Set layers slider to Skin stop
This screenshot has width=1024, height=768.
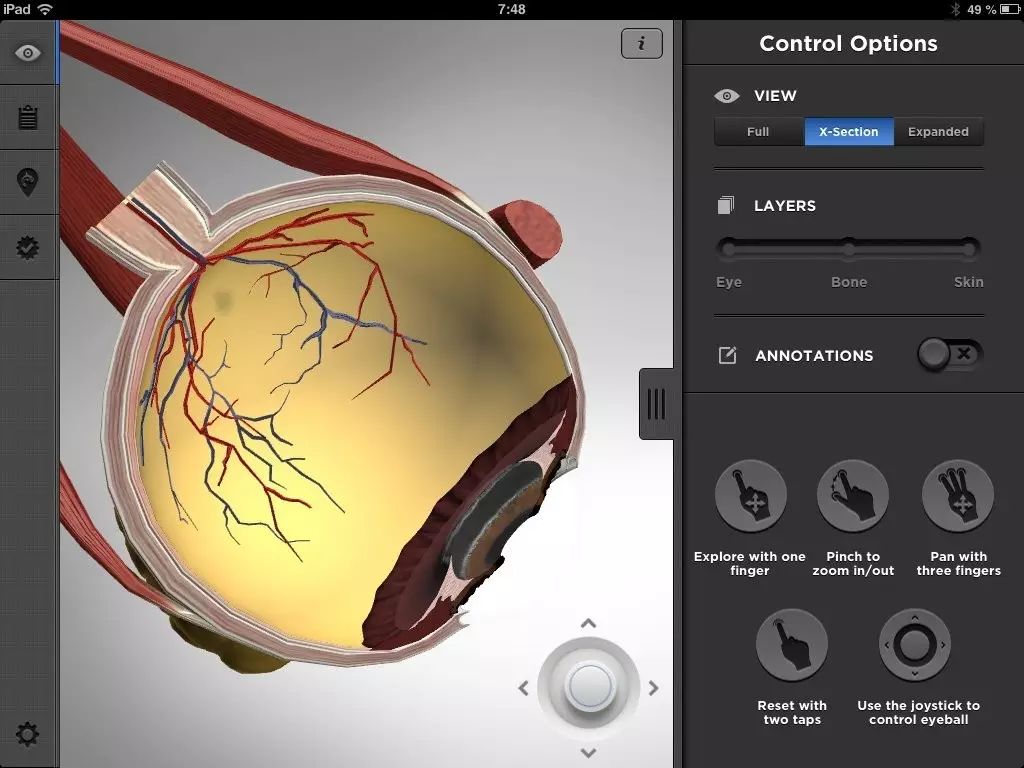(968, 249)
